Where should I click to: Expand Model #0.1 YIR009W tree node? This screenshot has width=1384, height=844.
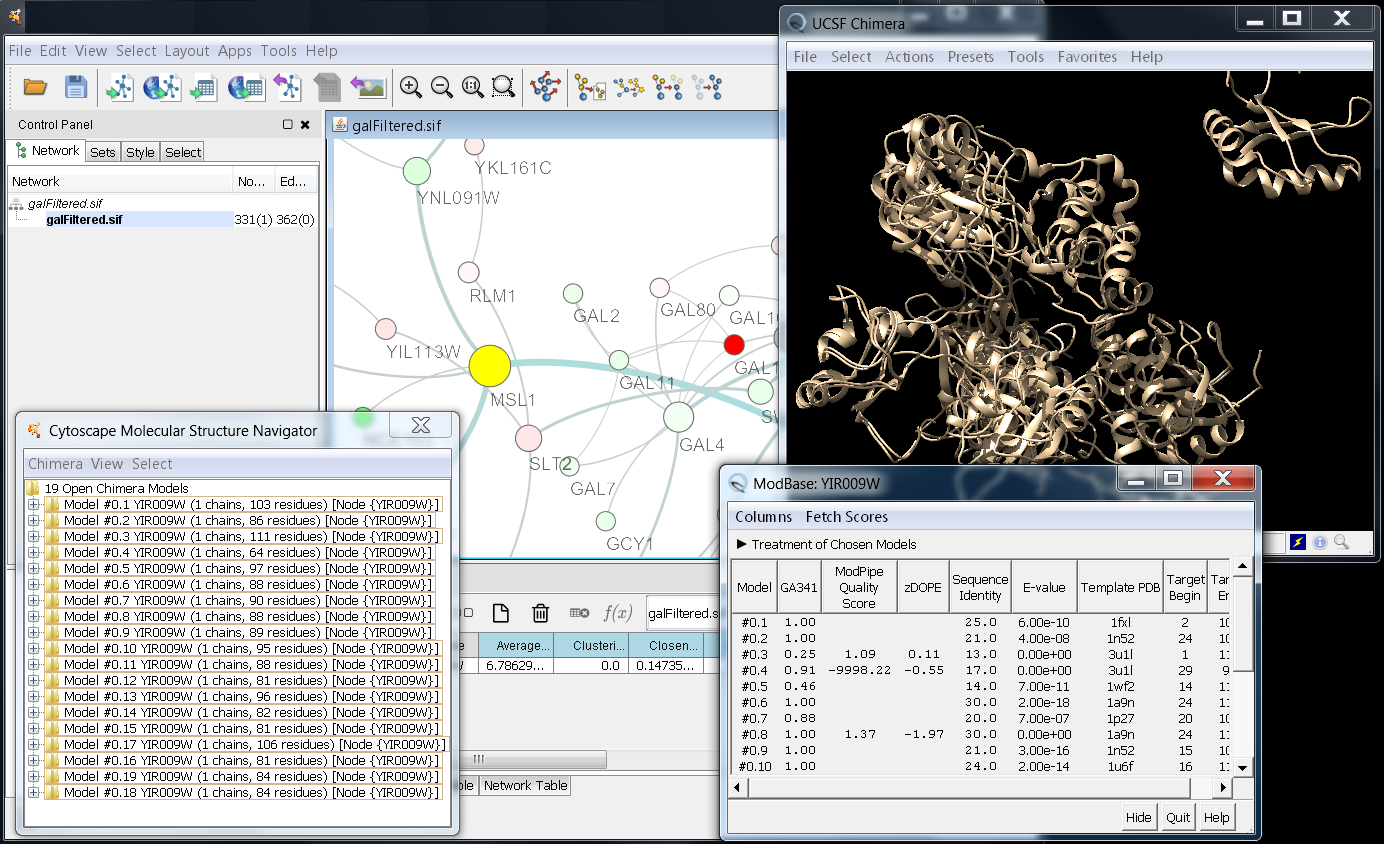coord(33,505)
